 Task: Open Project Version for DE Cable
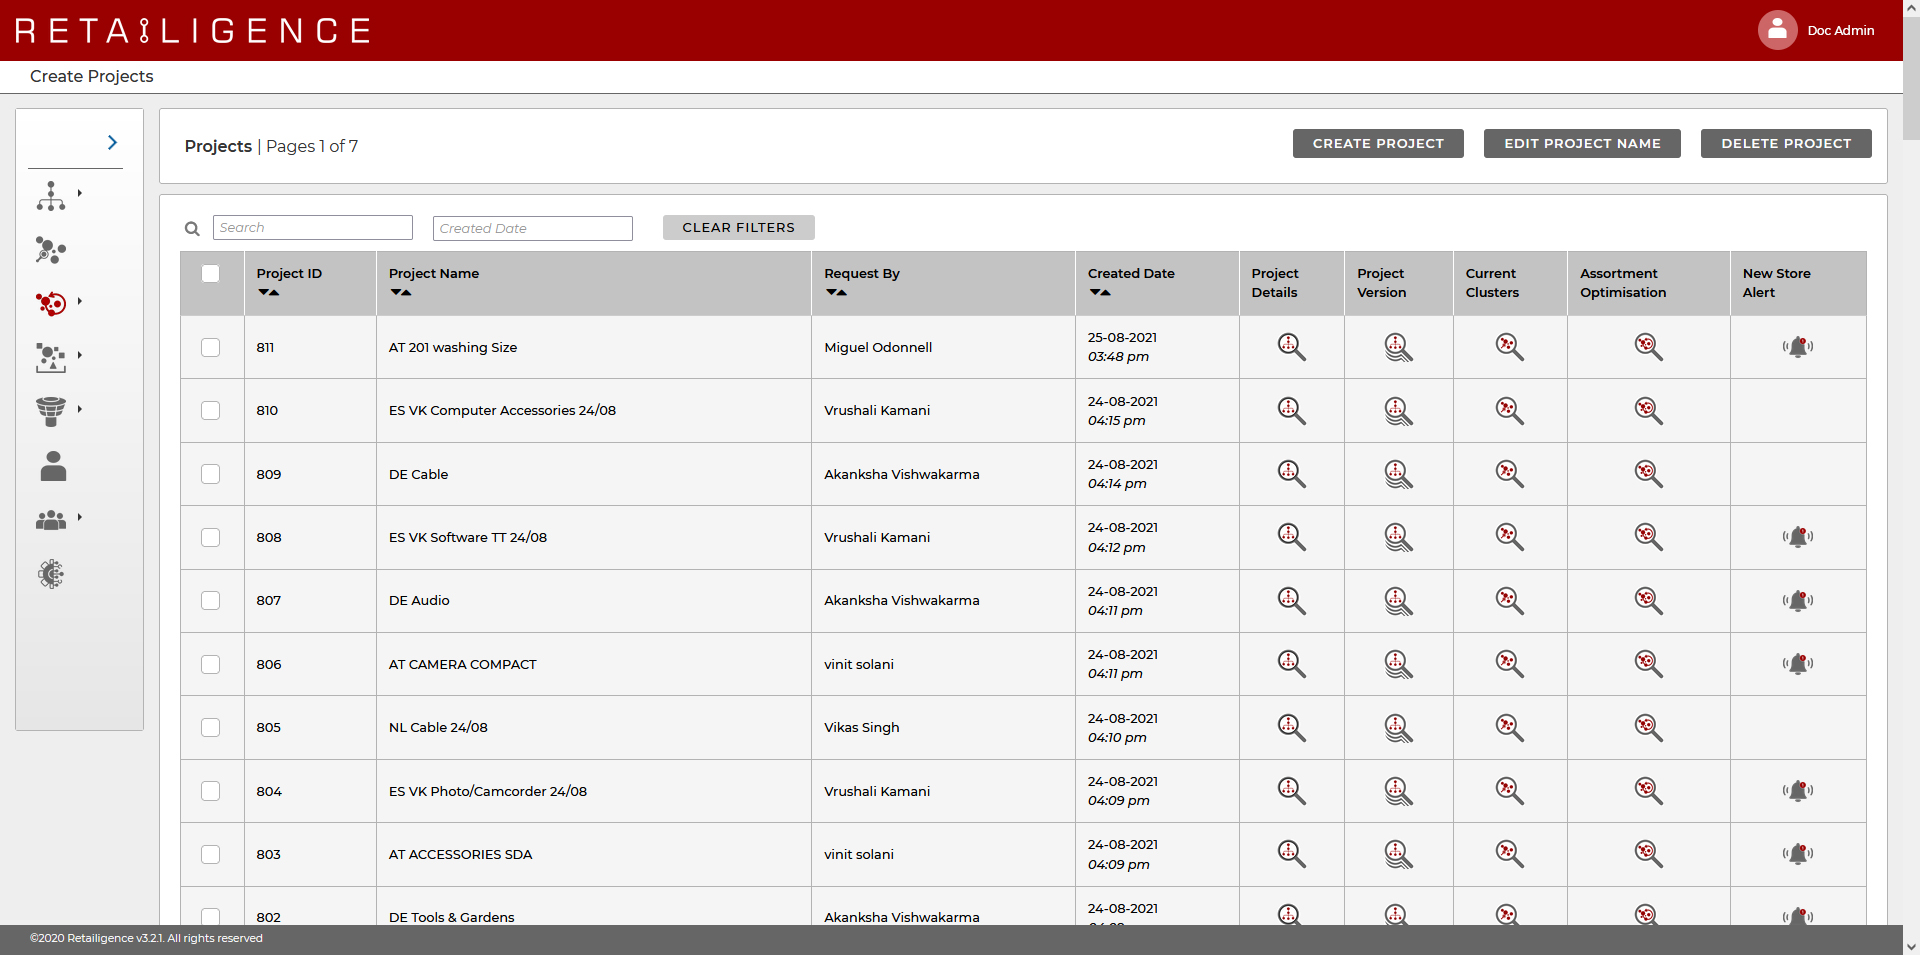[x=1398, y=474]
